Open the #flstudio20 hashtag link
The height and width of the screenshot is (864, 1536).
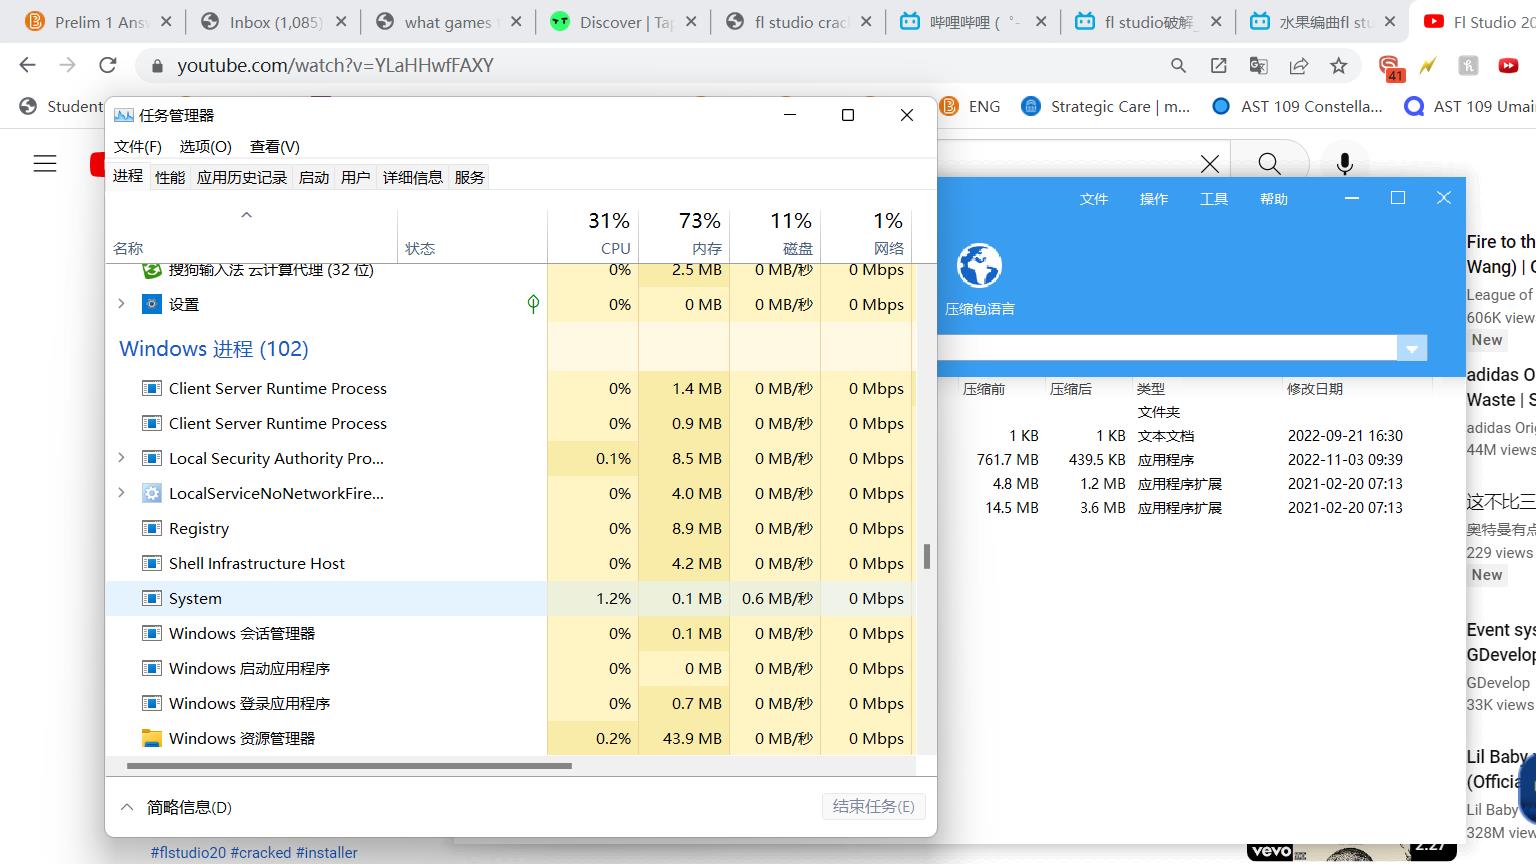(x=188, y=853)
